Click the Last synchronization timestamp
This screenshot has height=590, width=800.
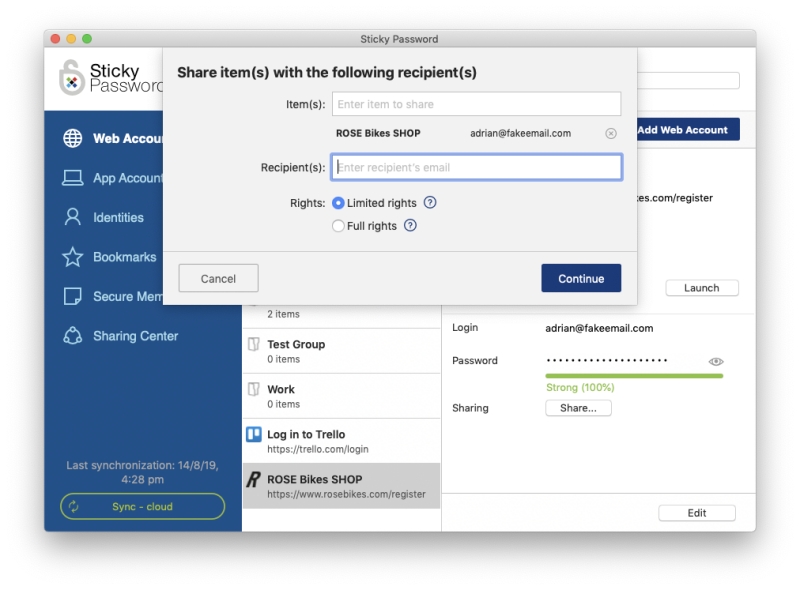tap(142, 472)
